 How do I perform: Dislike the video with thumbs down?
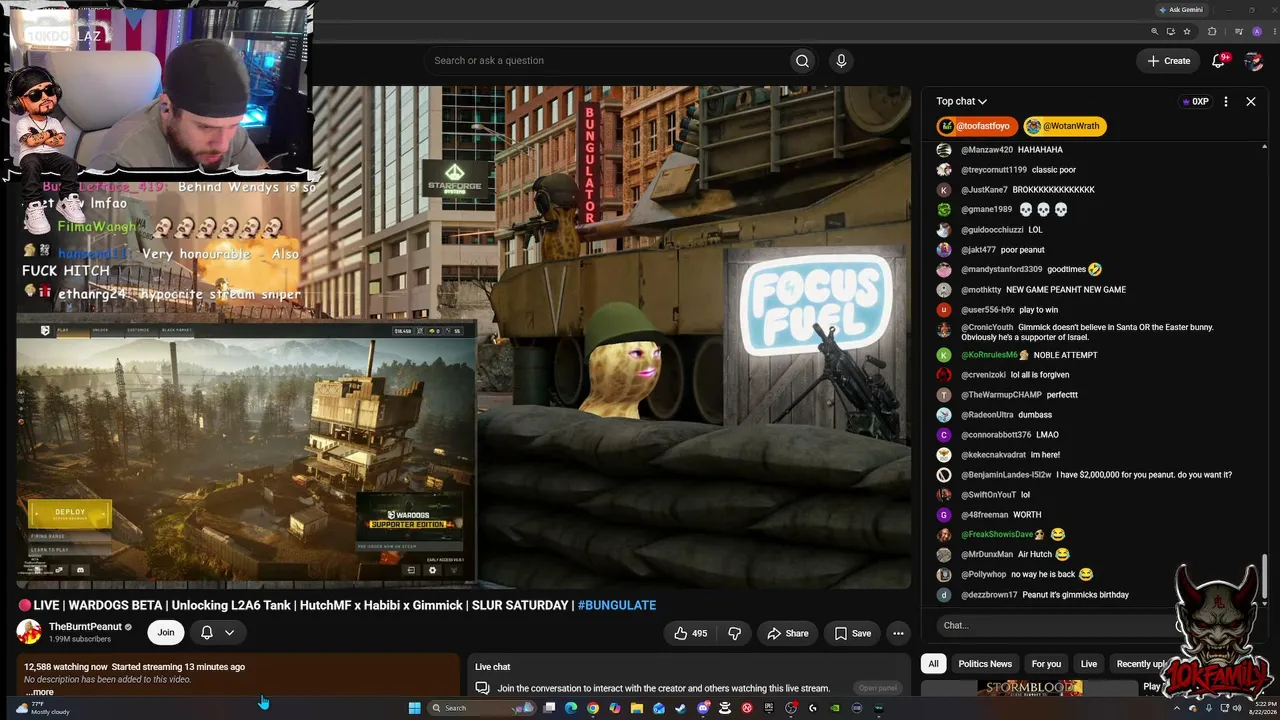click(x=734, y=633)
